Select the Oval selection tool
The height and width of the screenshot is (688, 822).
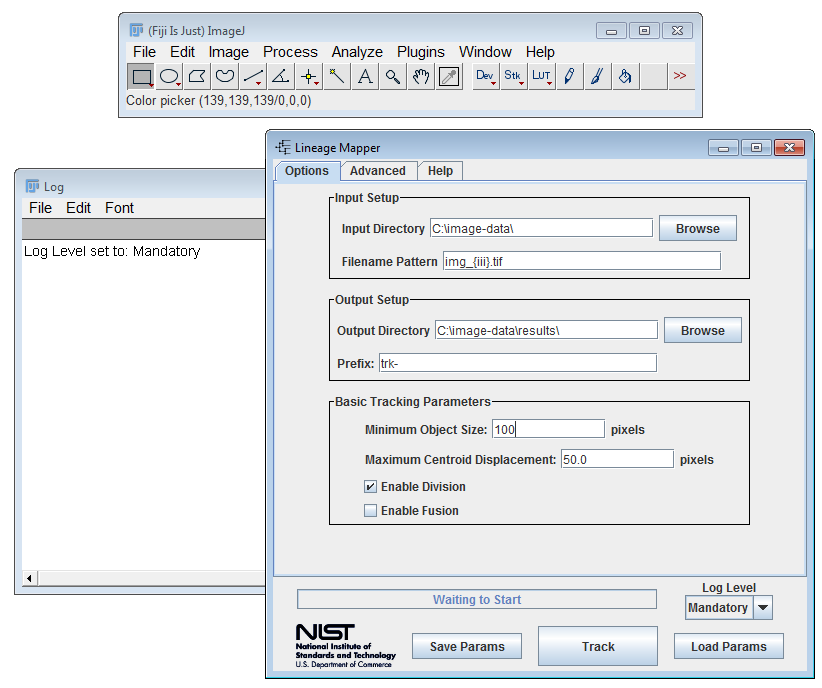coord(169,76)
